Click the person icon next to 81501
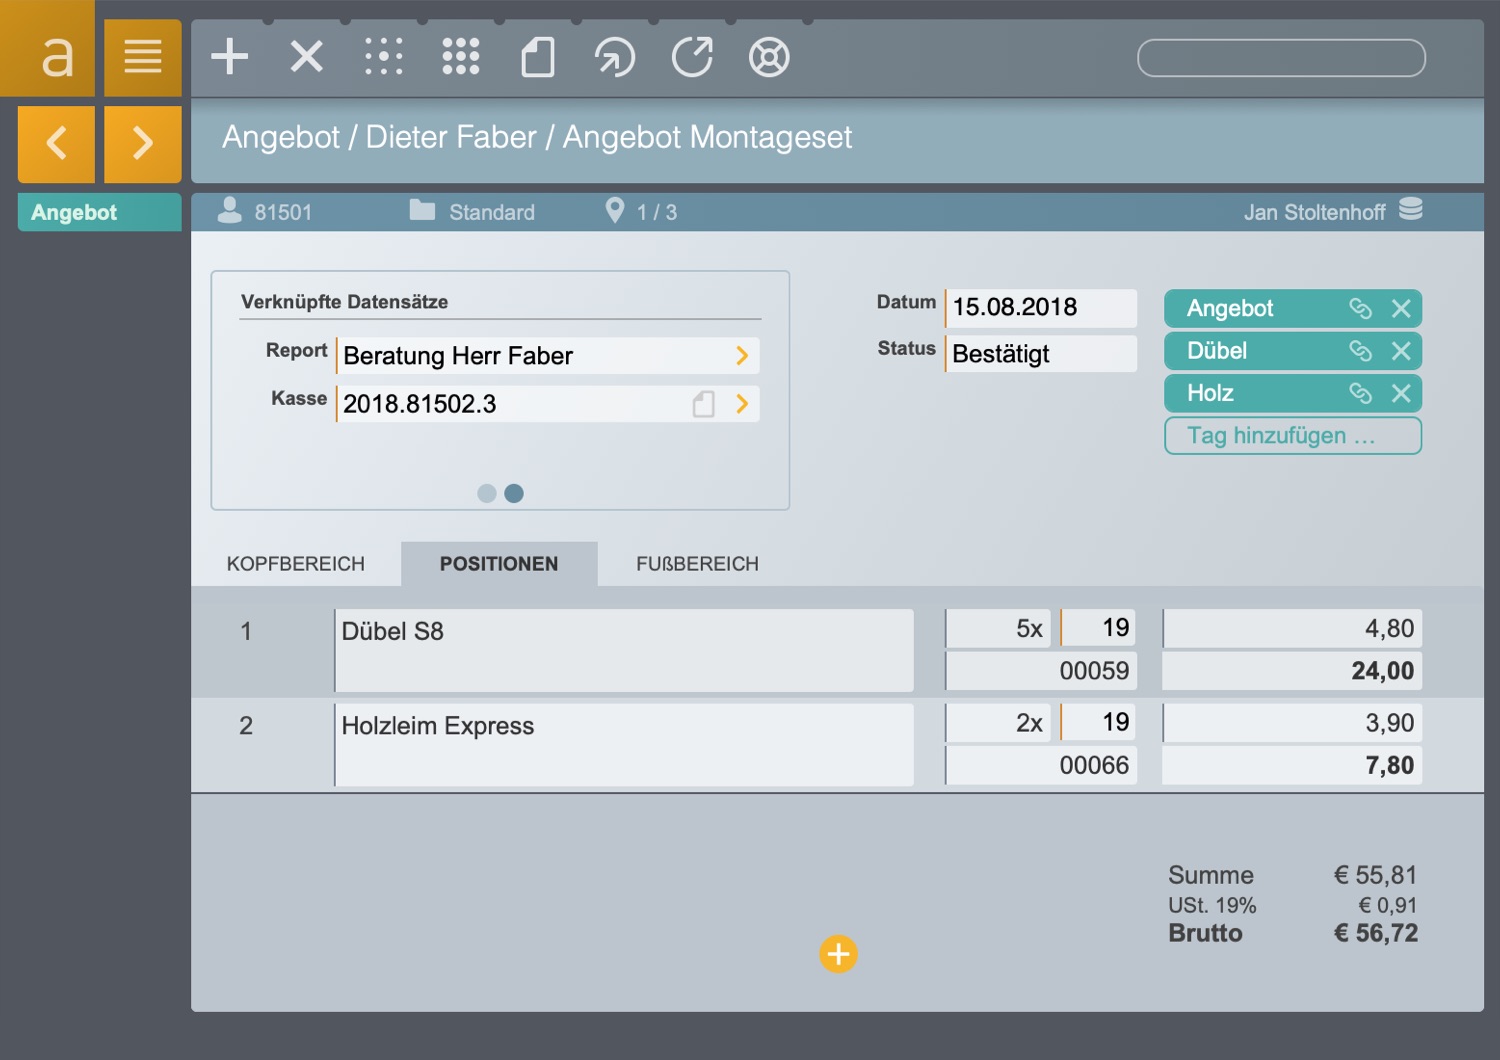The image size is (1500, 1060). click(x=230, y=210)
